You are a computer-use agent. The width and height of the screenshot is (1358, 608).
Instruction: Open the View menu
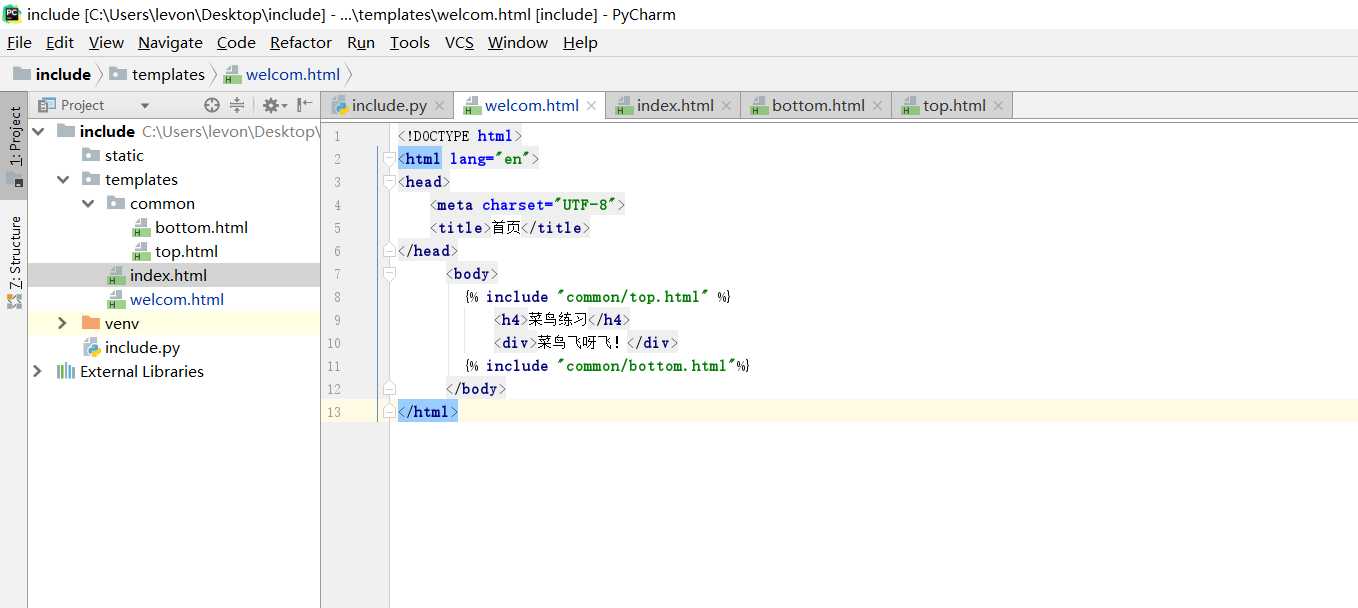106,42
